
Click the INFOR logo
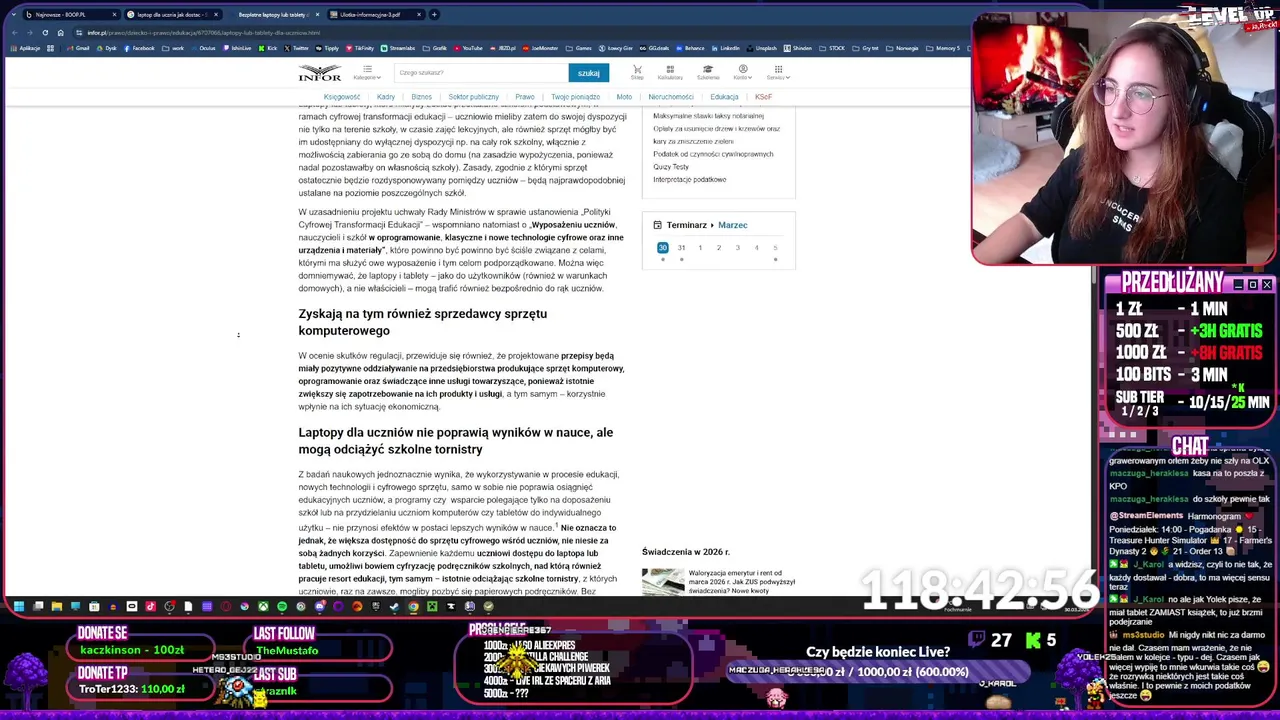pyautogui.click(x=320, y=73)
